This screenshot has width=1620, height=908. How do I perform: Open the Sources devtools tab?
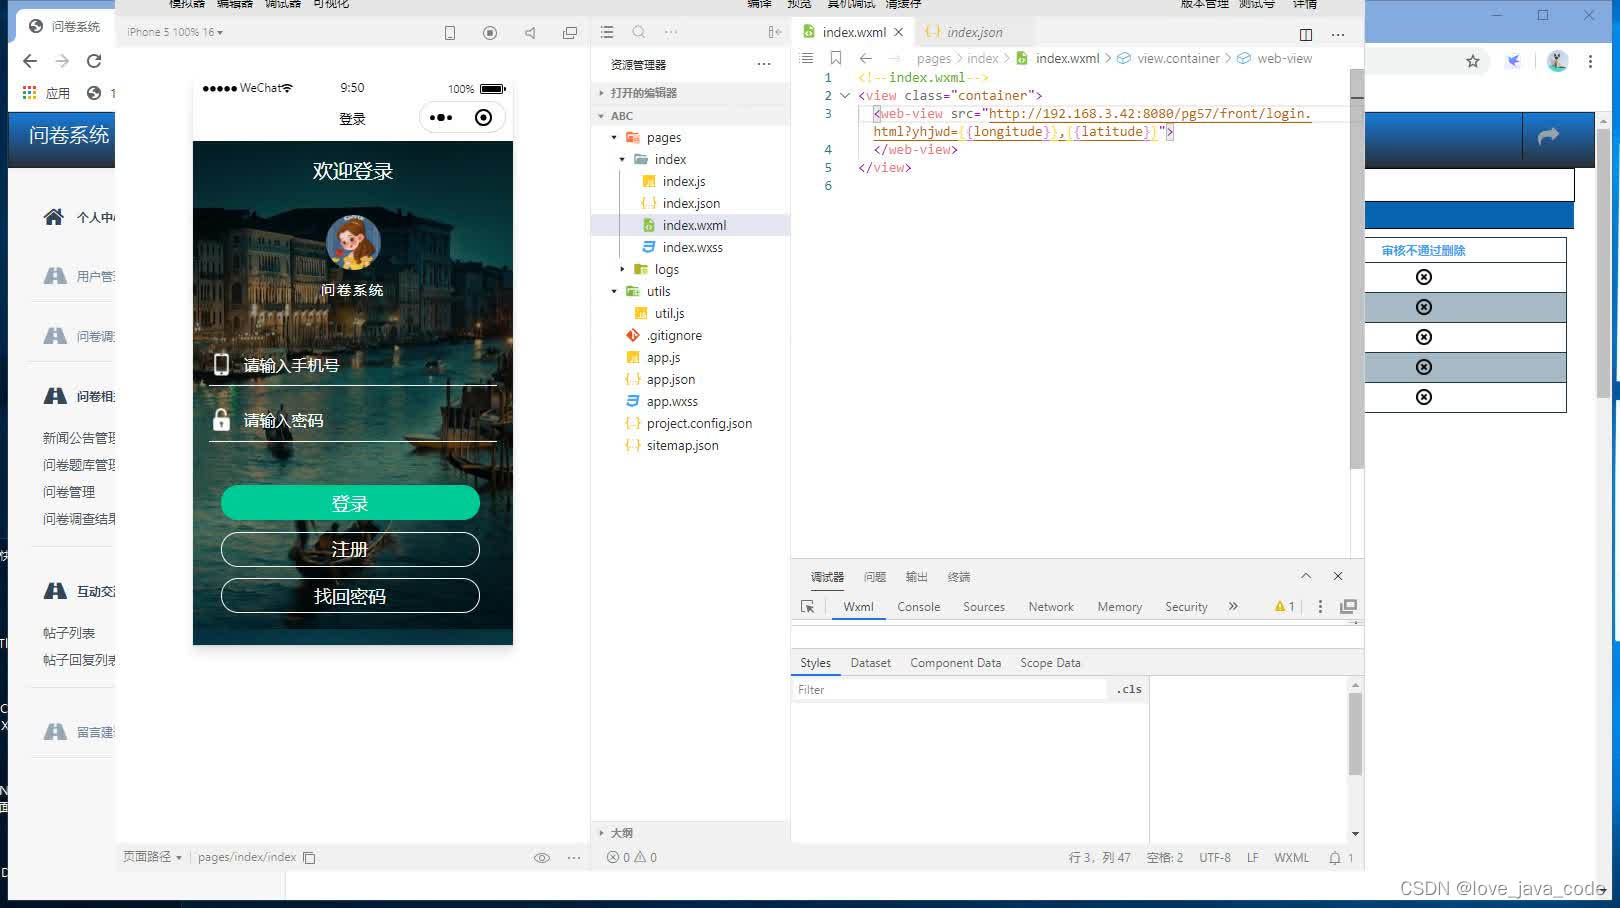(984, 607)
